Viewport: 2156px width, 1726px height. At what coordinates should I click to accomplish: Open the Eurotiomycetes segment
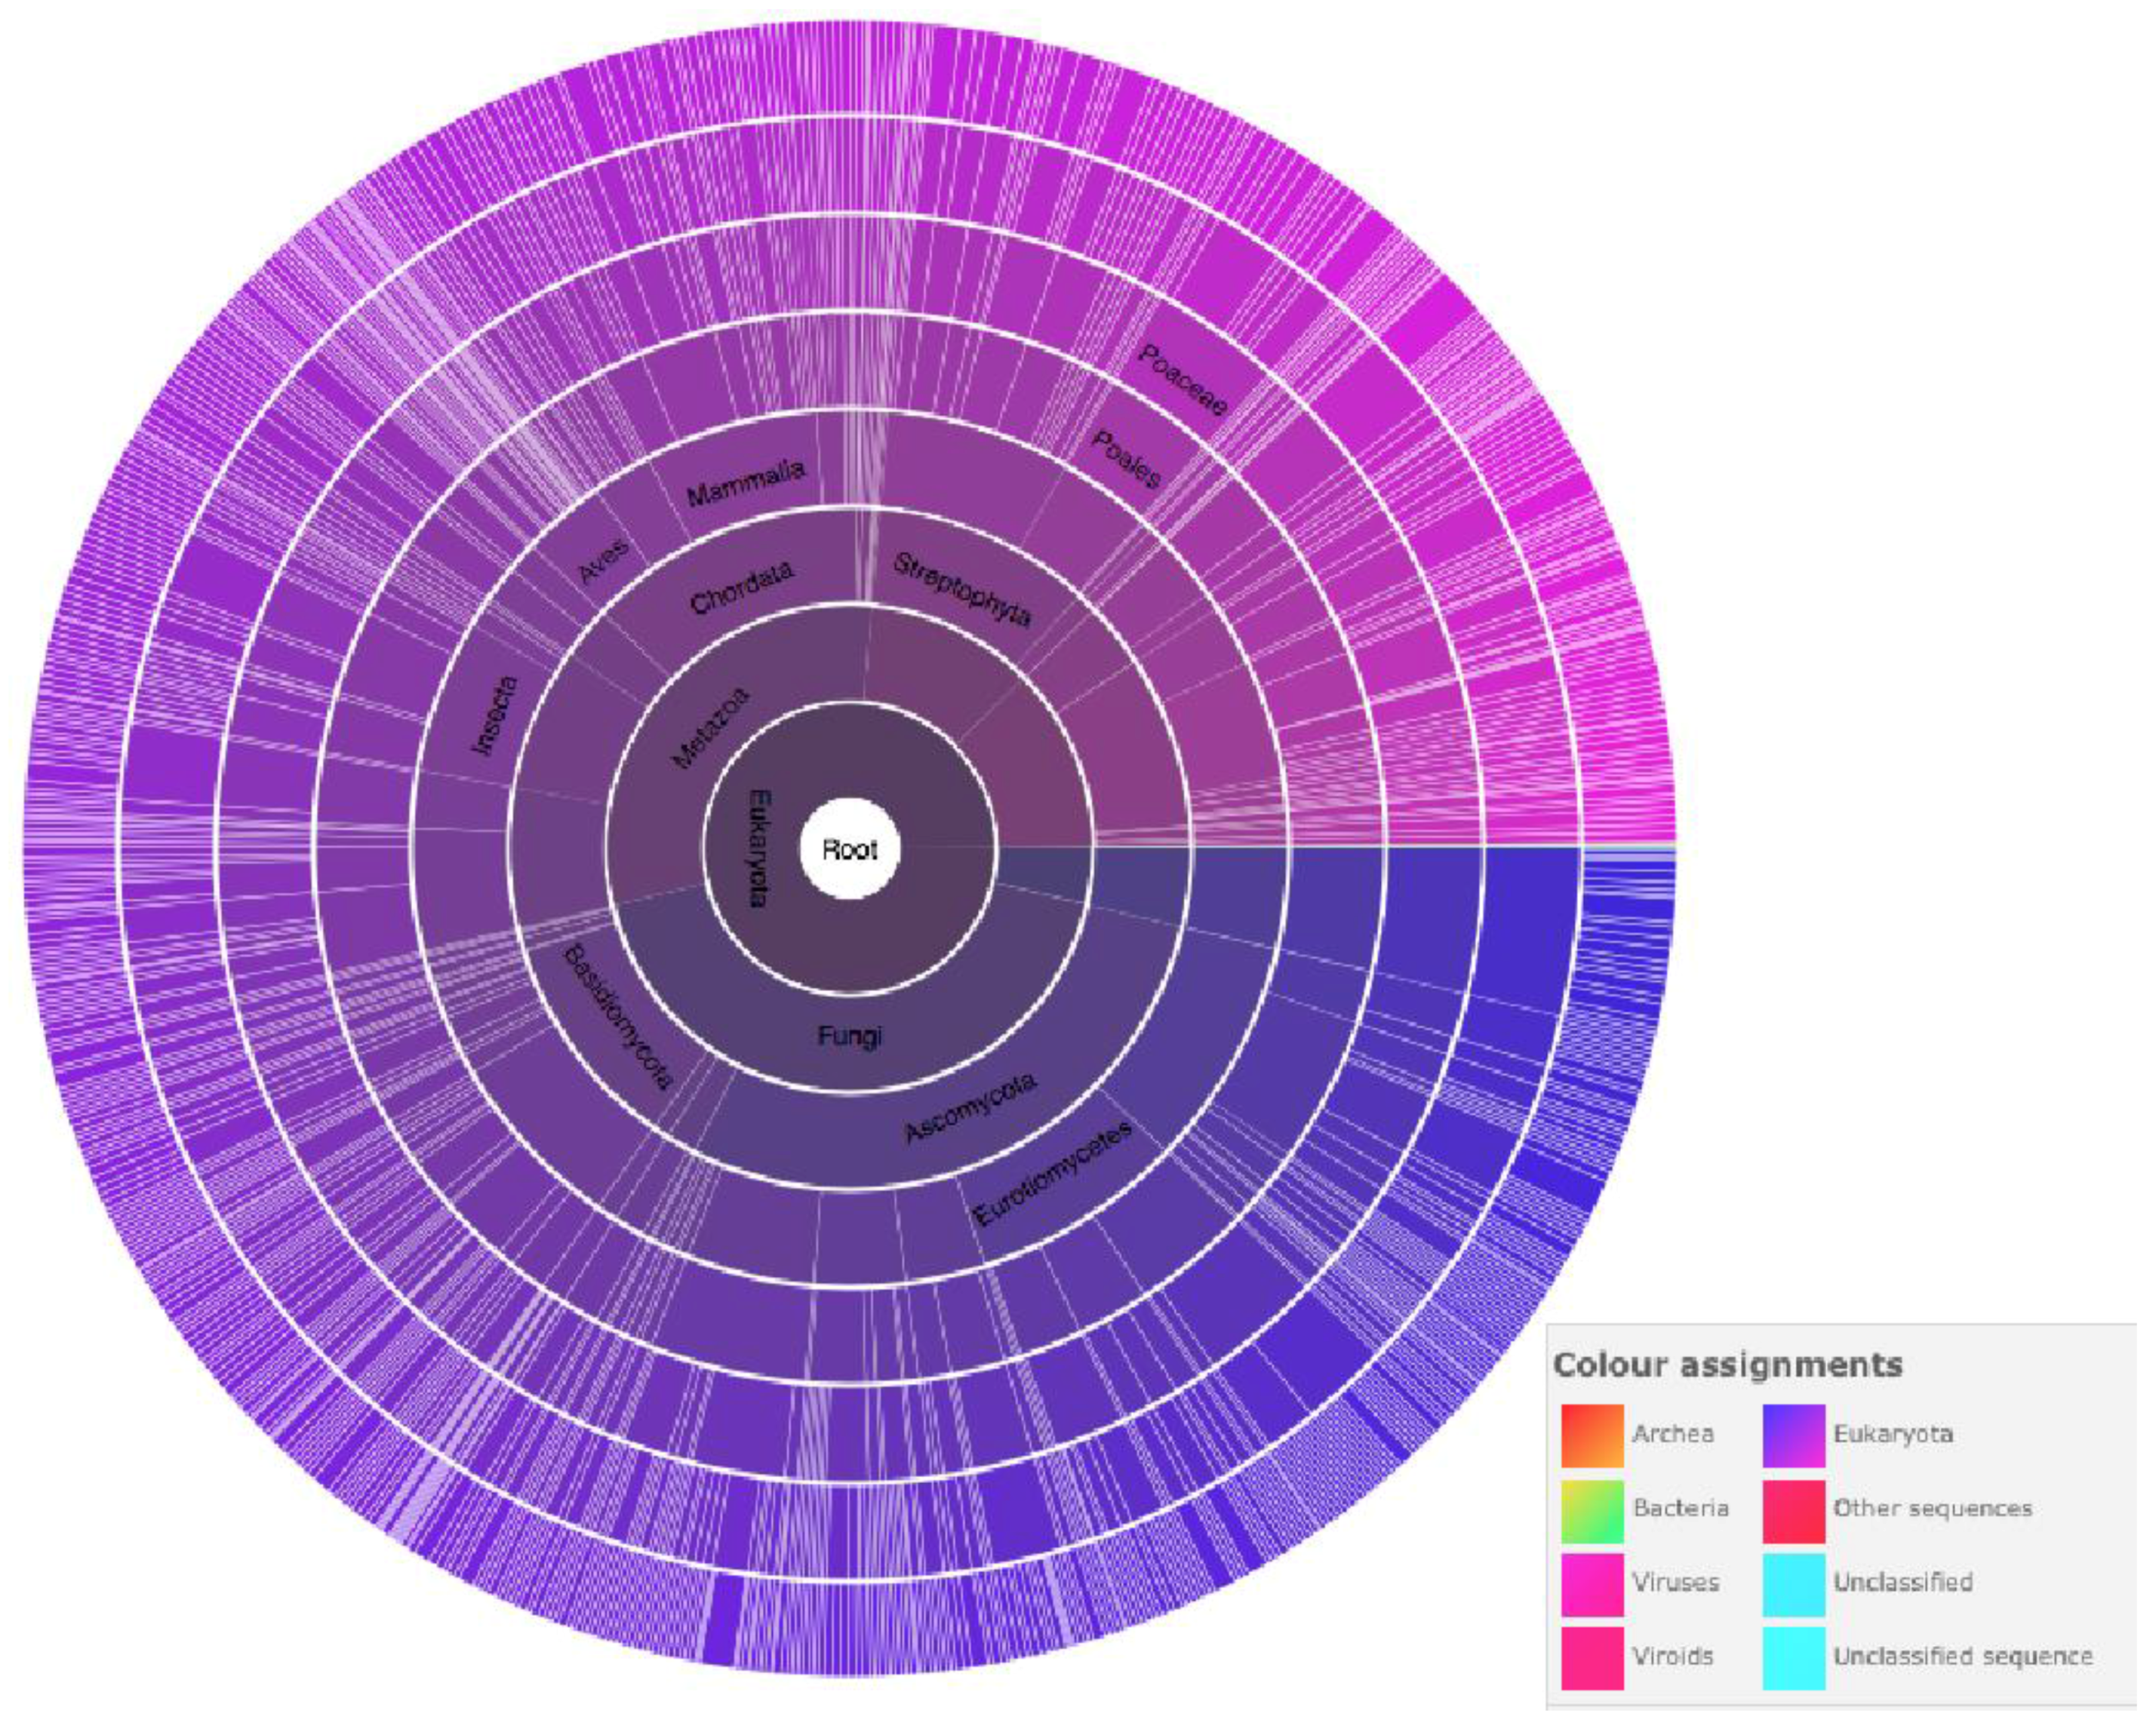pyautogui.click(x=1052, y=1174)
